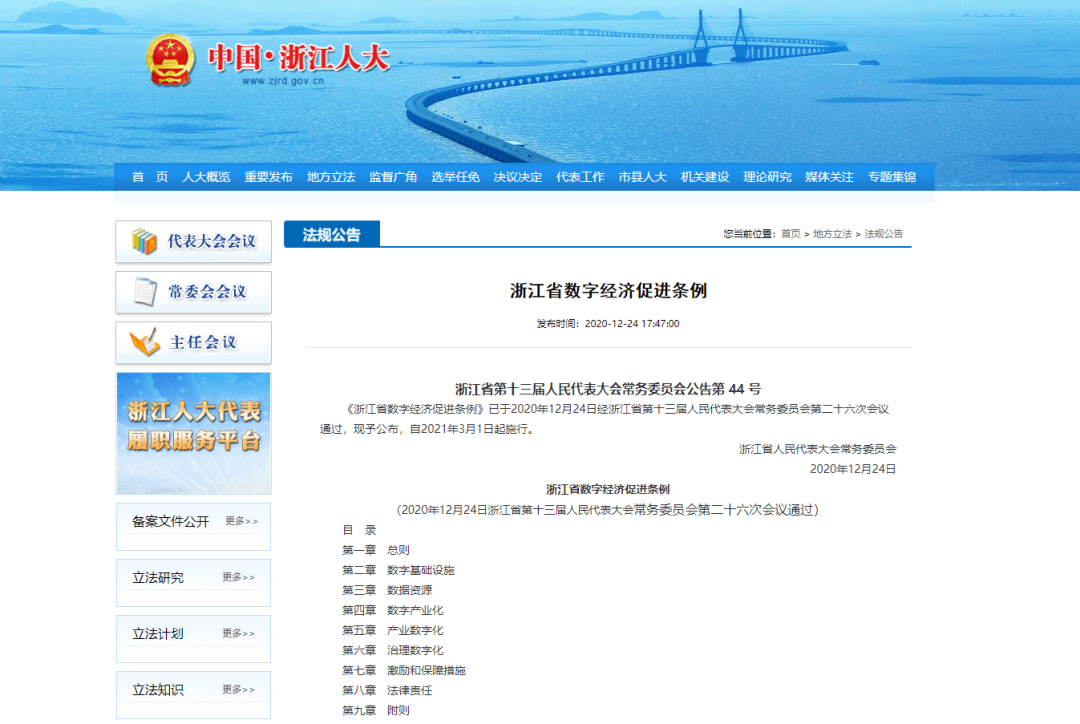Open 常委会会议 document icon button
The height and width of the screenshot is (724, 1080).
[194, 292]
